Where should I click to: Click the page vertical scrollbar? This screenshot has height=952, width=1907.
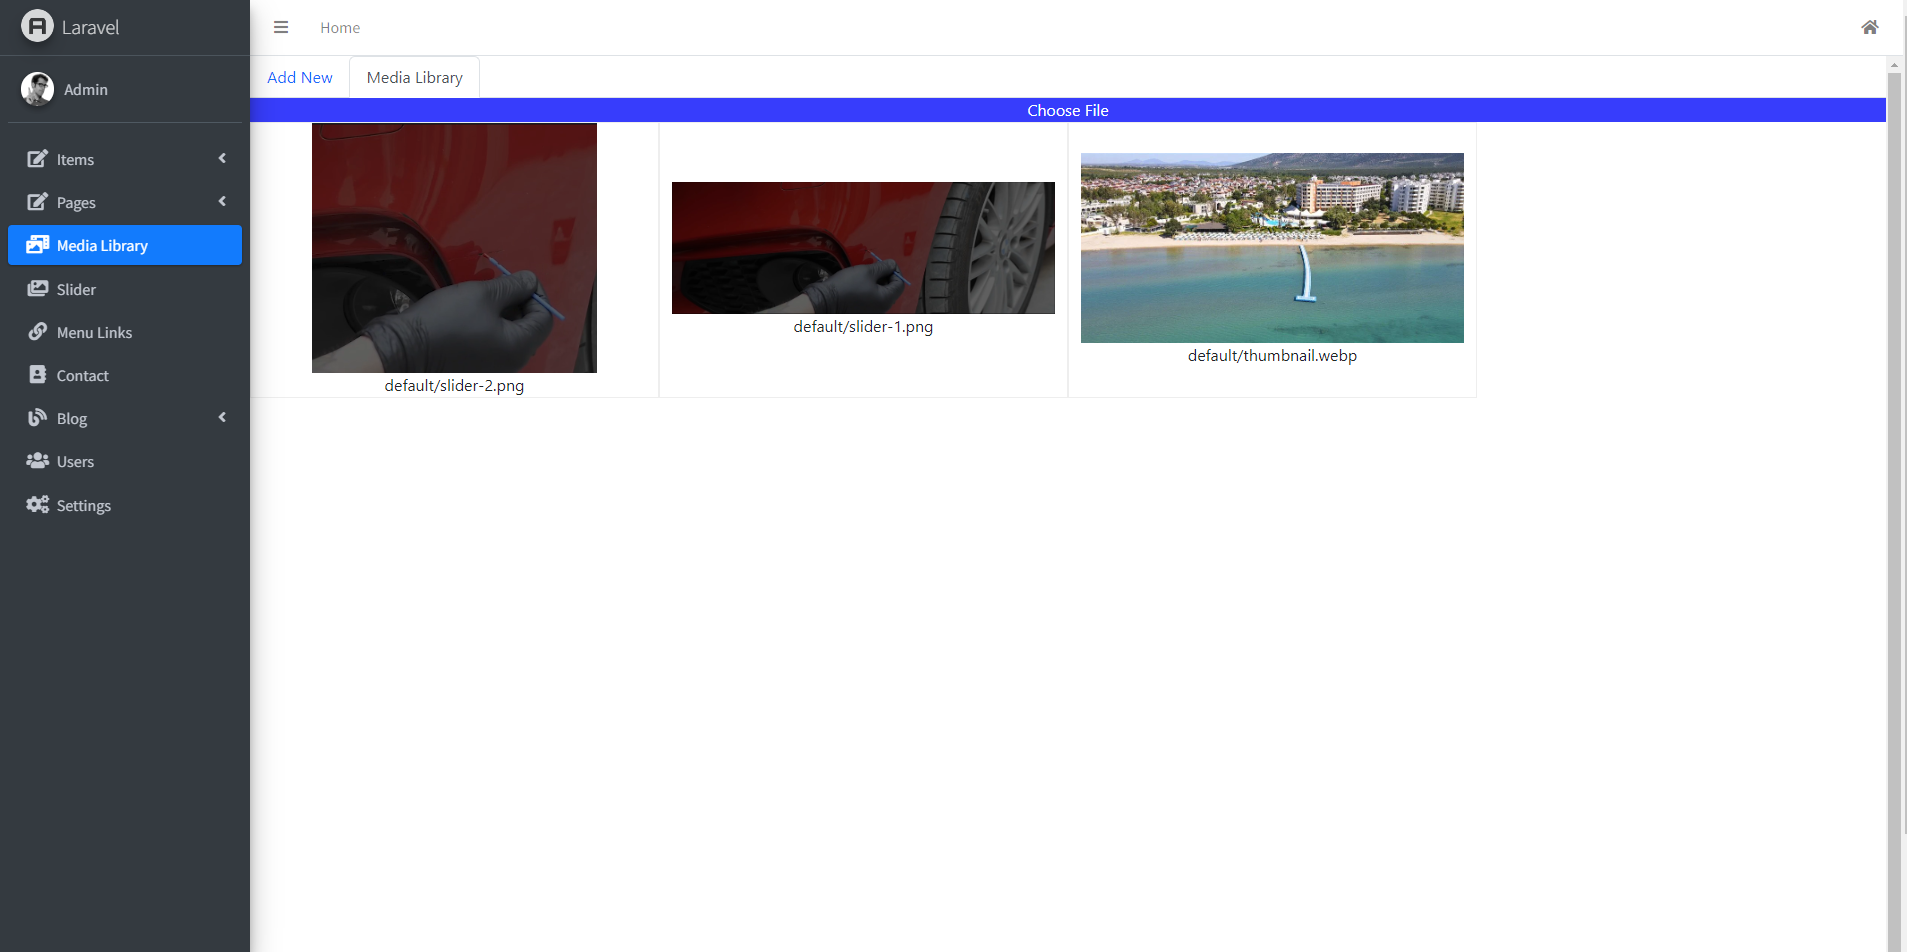coord(1894,510)
